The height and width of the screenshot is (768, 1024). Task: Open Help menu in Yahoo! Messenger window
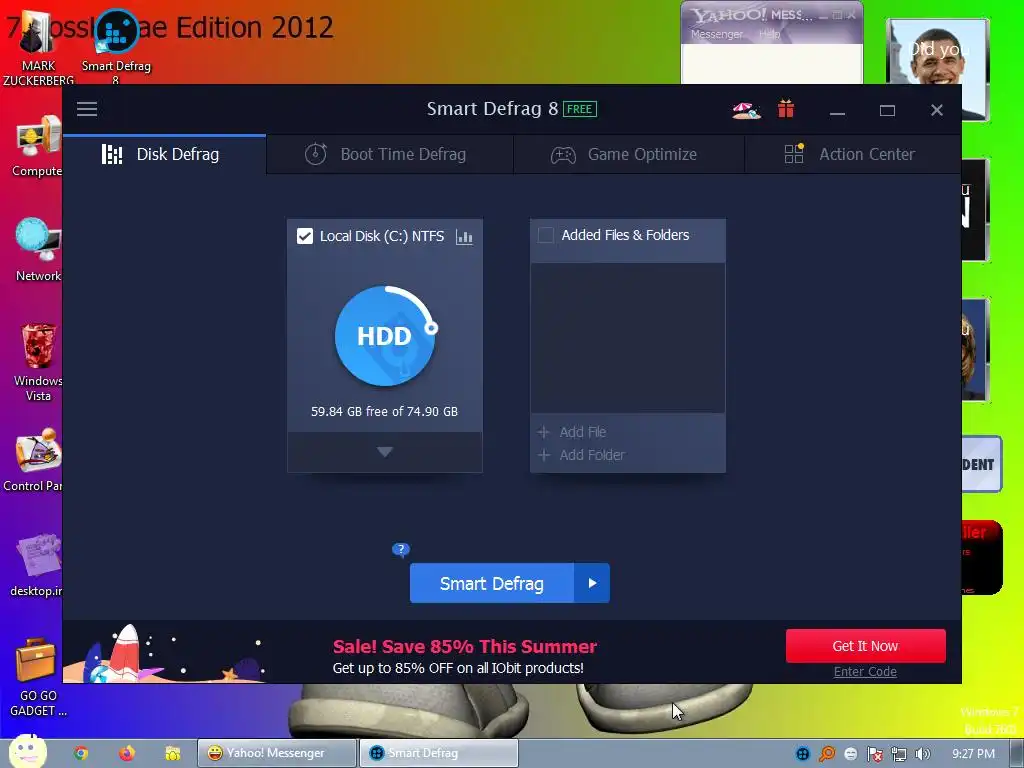769,34
